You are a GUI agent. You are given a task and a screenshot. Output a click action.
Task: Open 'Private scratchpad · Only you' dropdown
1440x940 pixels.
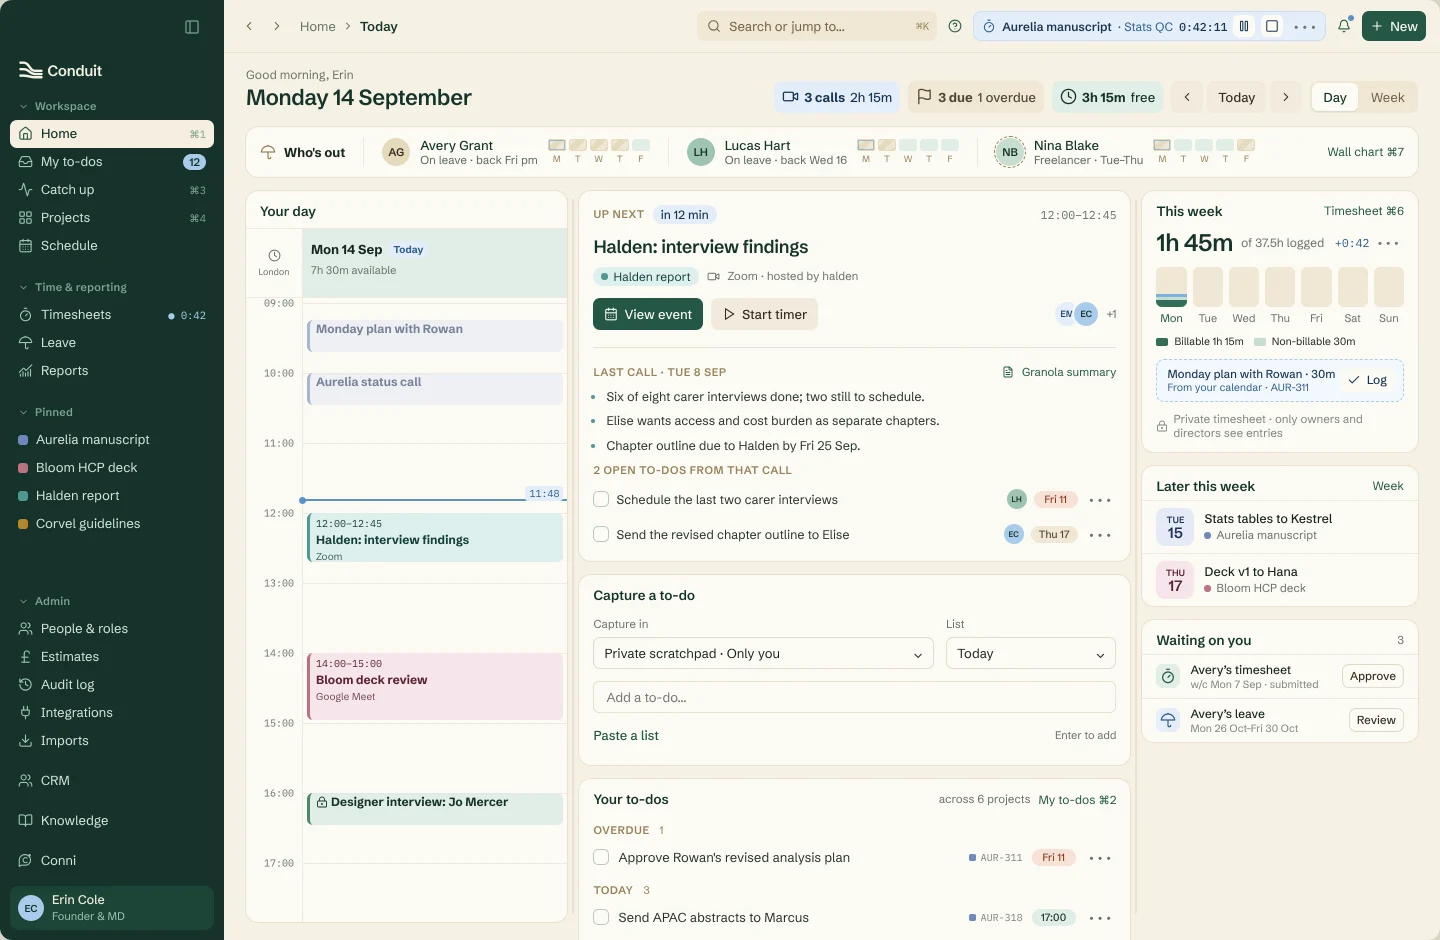pos(763,653)
